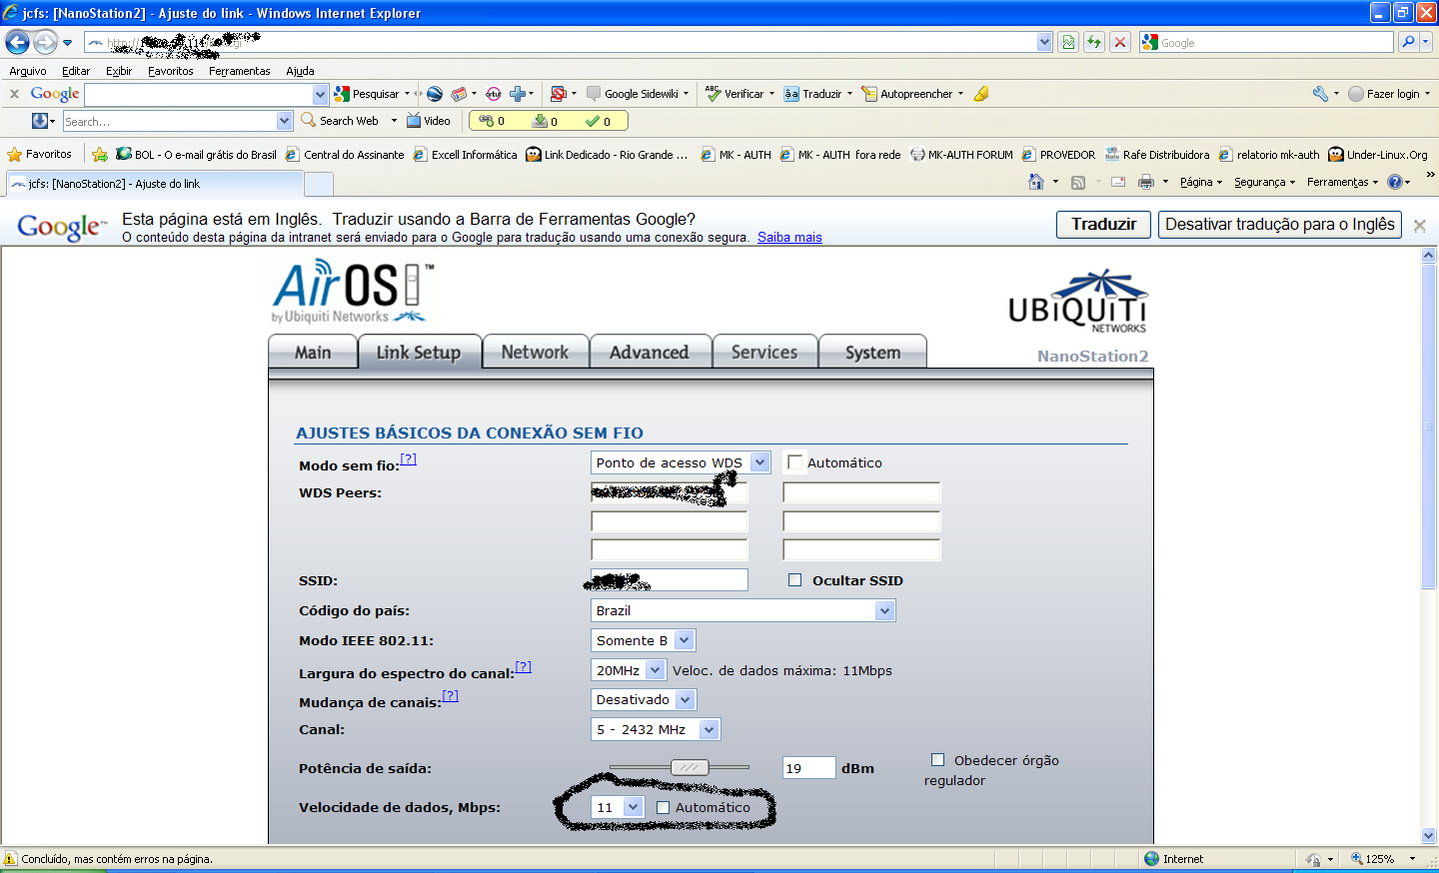Expand the address bar history dropdown arrow
This screenshot has width=1439, height=873.
coord(1045,42)
